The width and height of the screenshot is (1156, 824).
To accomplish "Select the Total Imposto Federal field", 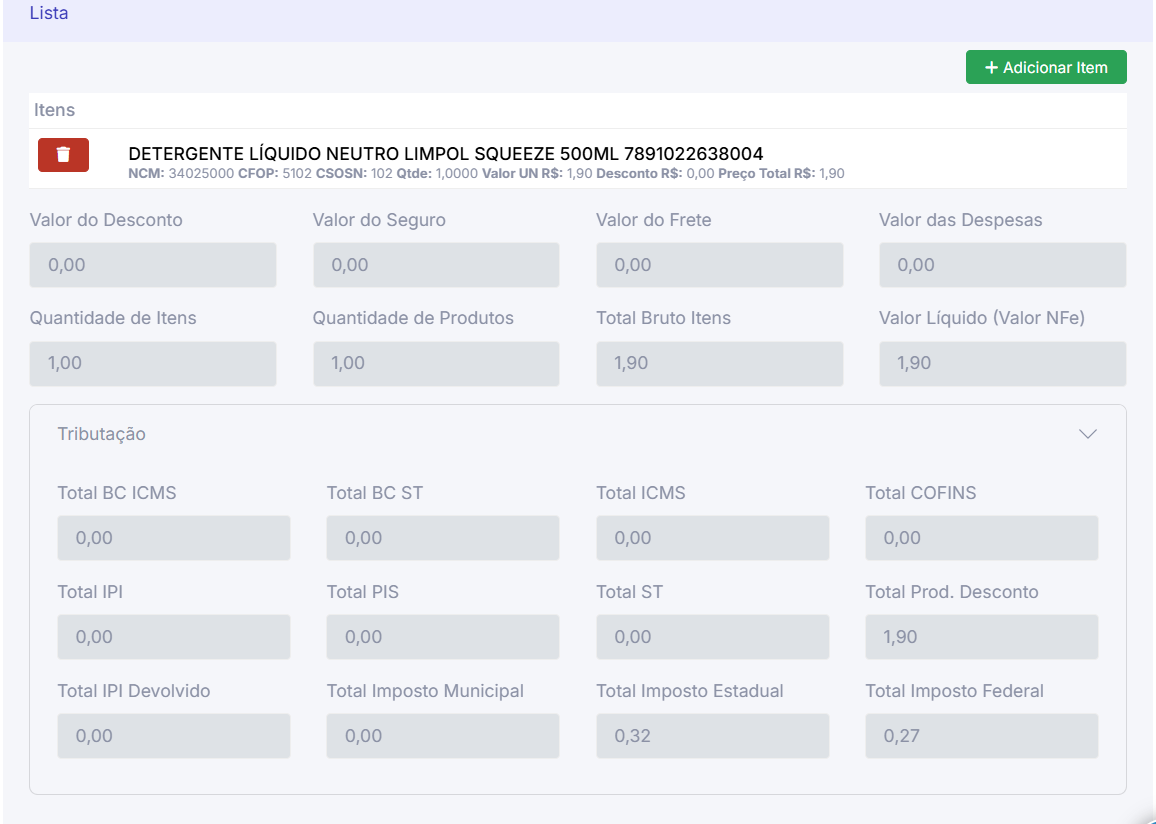I will point(981,736).
